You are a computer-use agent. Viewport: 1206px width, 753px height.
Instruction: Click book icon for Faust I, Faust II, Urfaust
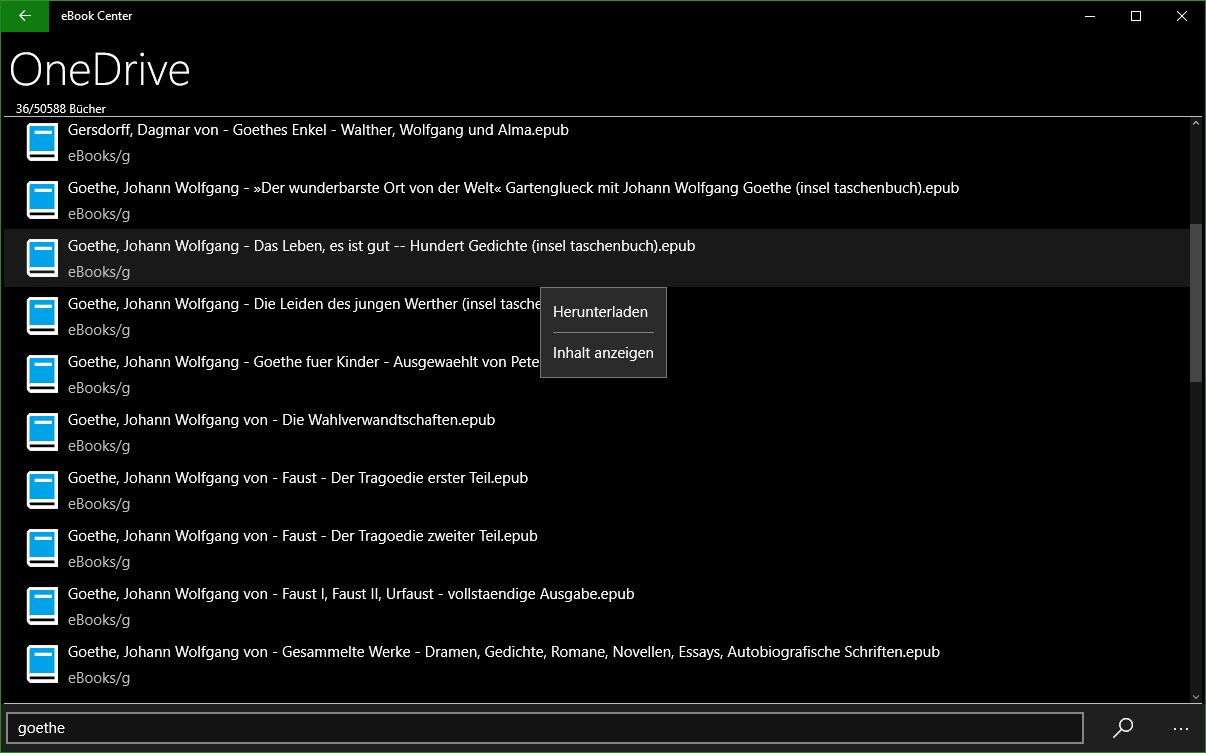pos(42,606)
